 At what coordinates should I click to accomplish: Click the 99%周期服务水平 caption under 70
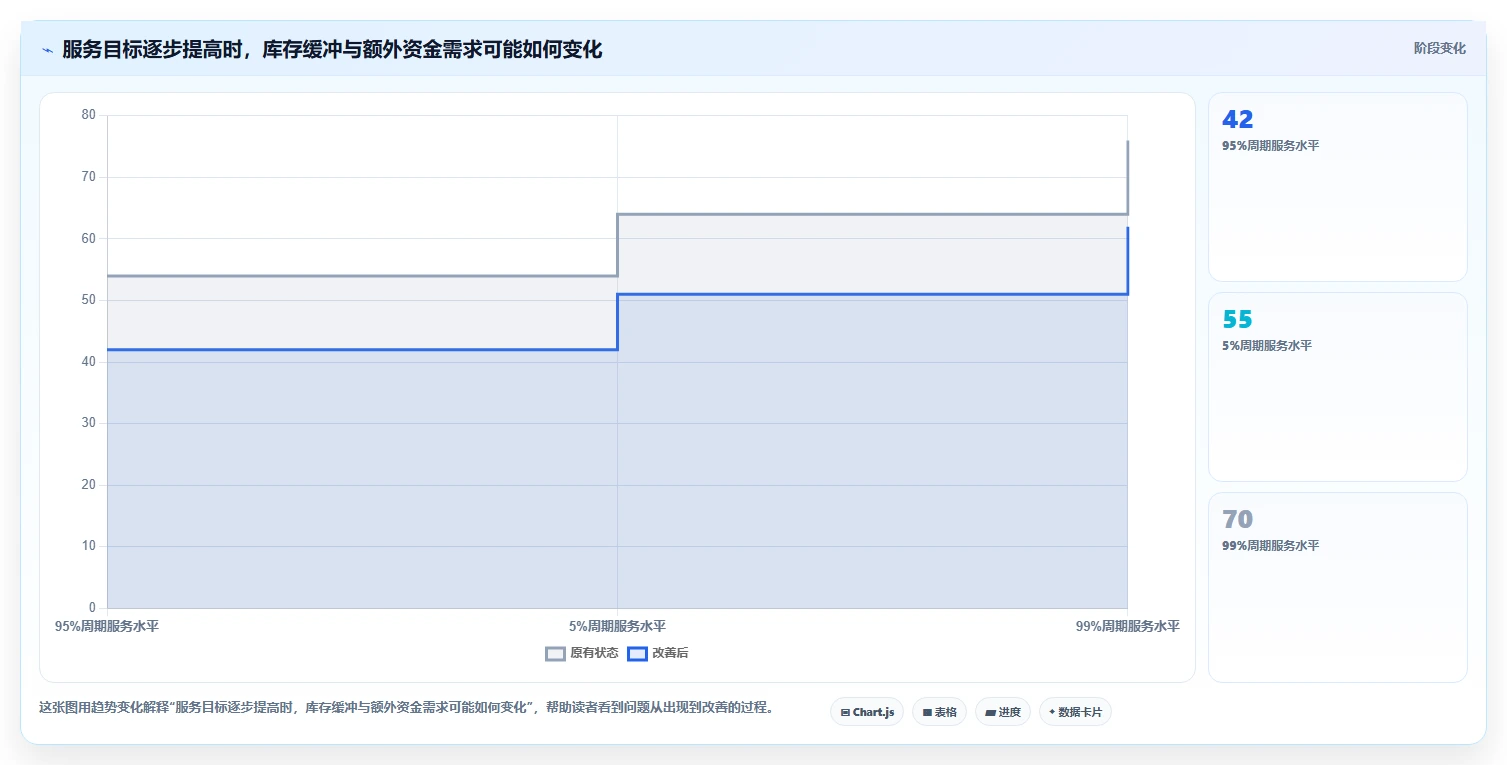tap(1271, 545)
